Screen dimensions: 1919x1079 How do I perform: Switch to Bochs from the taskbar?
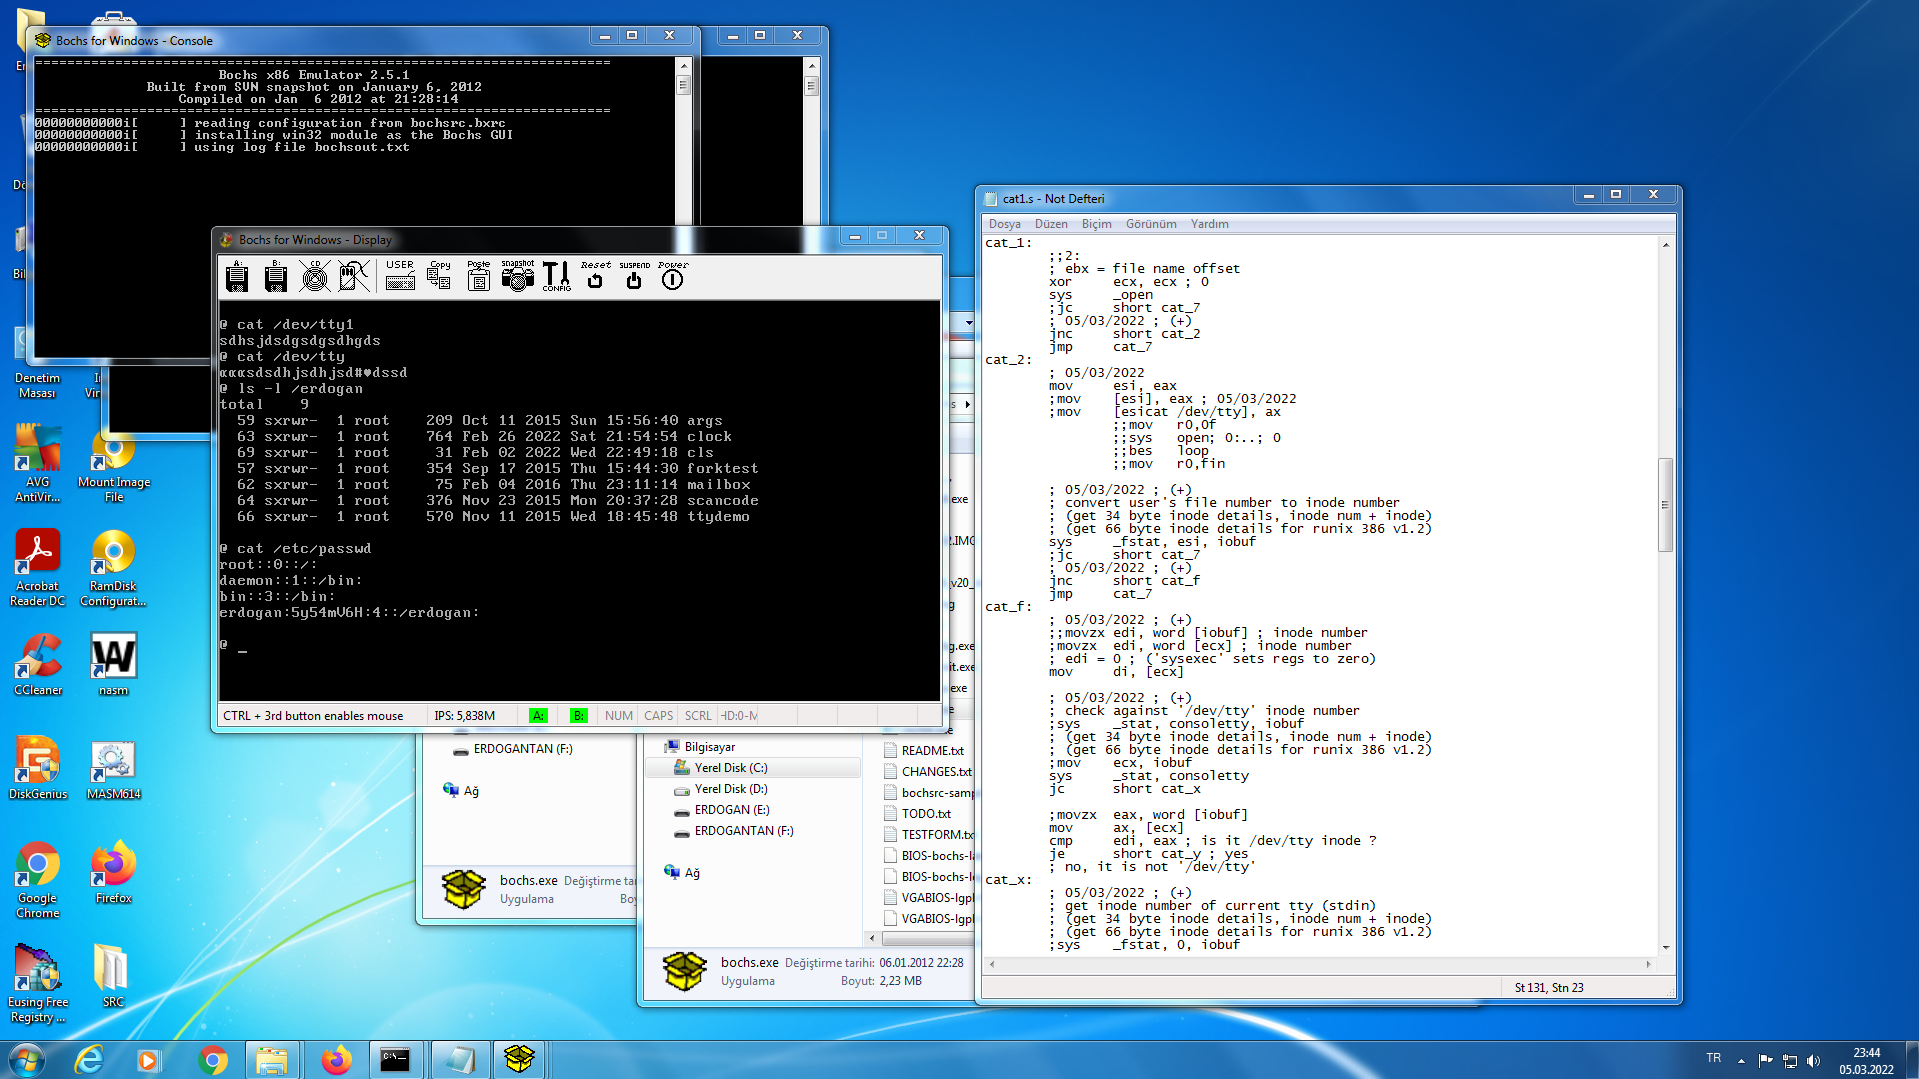519,1059
